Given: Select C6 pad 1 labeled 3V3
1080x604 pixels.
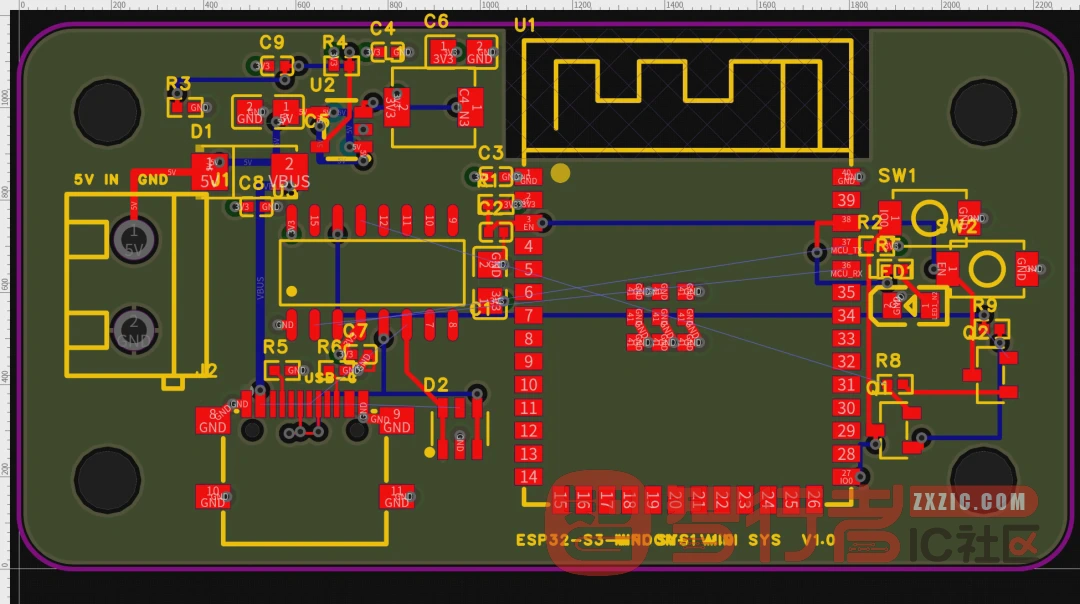Looking at the screenshot, I should point(443,52).
